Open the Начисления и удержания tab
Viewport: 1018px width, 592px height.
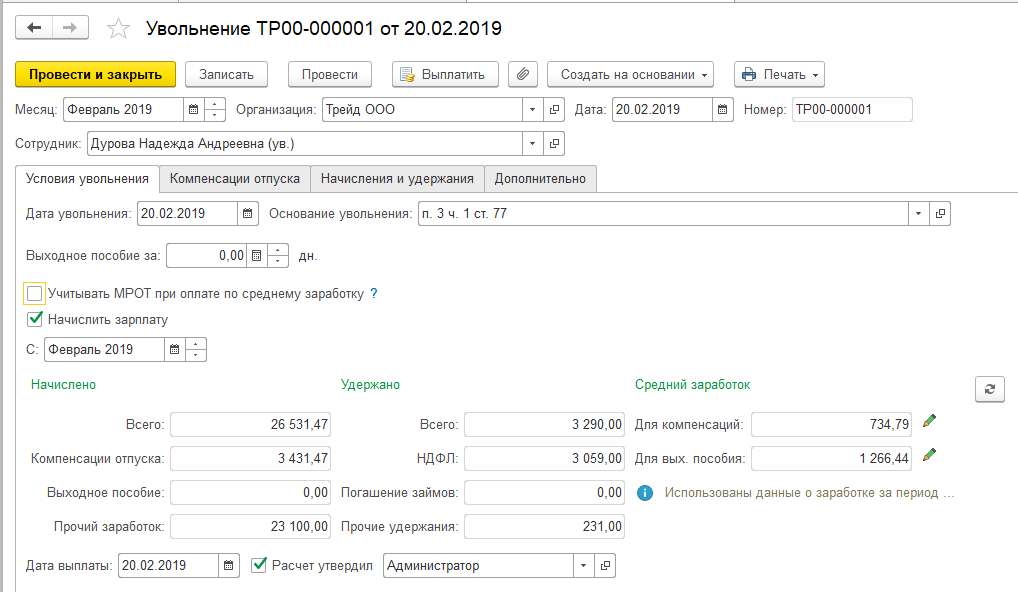coord(397,179)
